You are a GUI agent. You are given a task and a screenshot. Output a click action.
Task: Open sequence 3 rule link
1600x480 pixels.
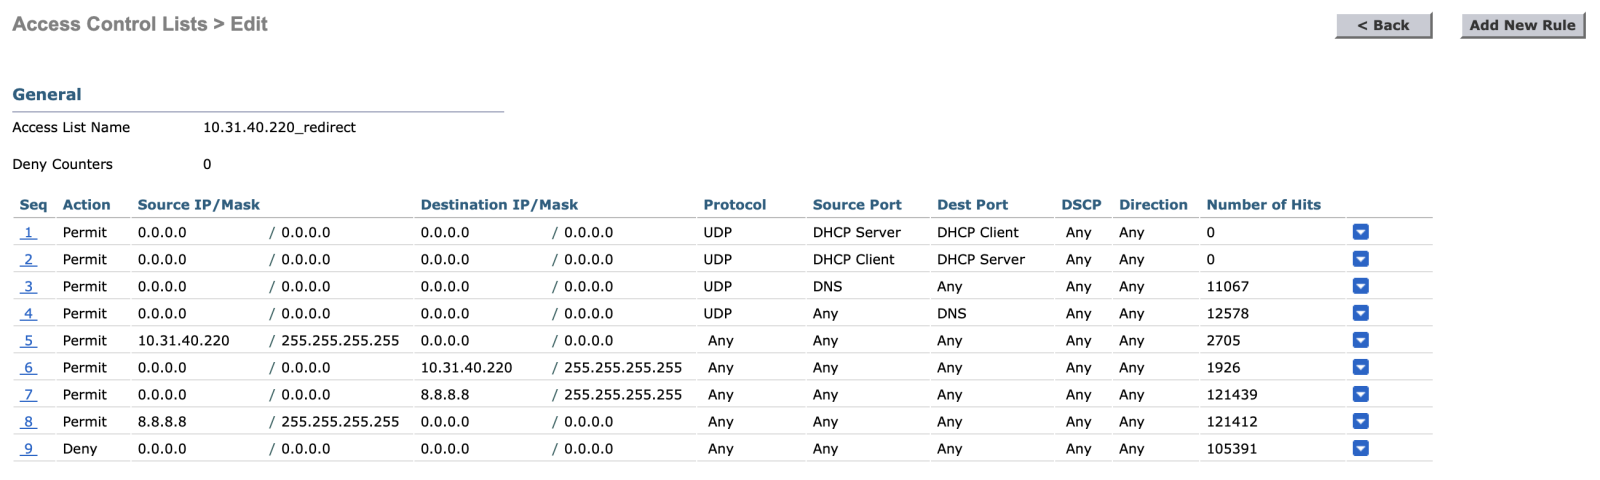(x=28, y=286)
